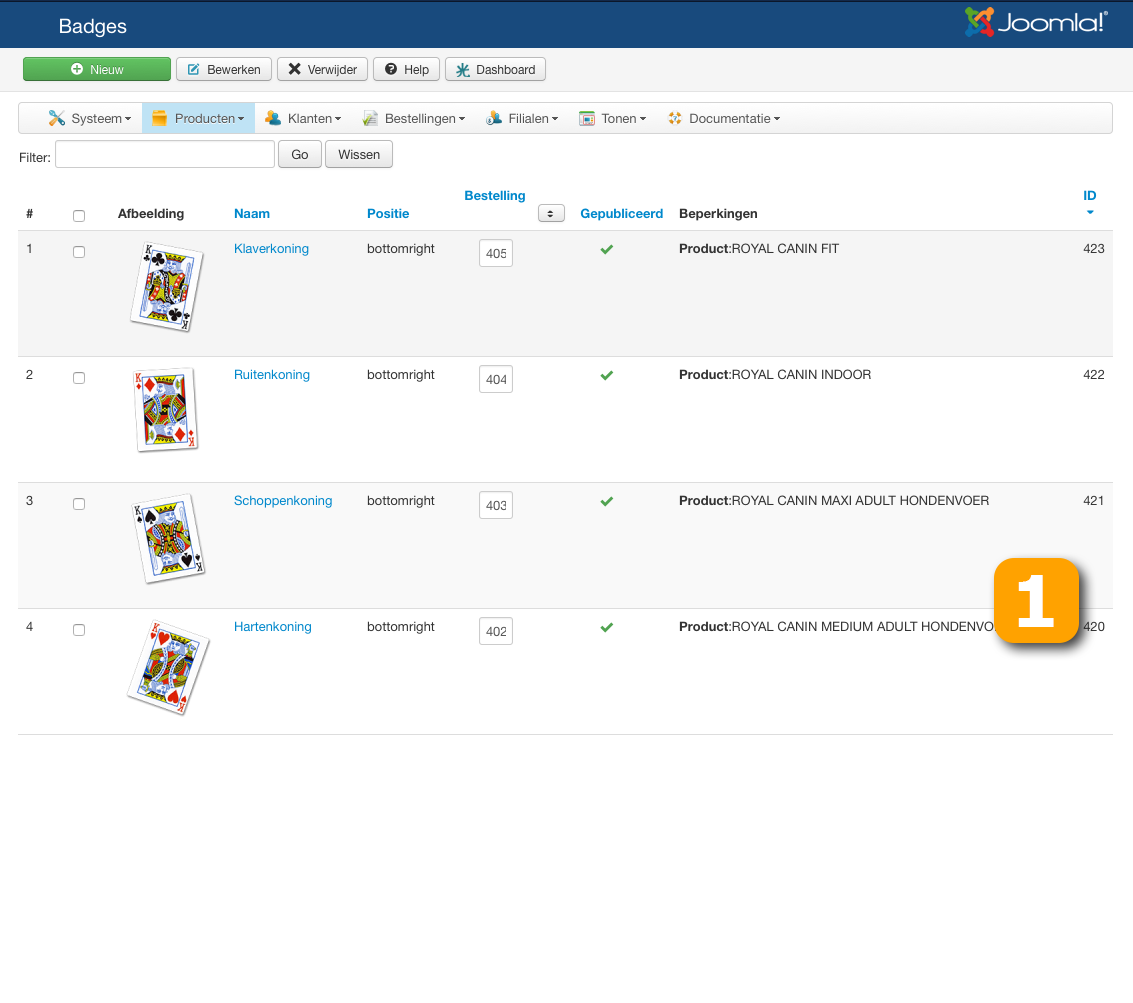1133x1003 pixels.
Task: Open the Schoppenkoning badge
Action: pos(283,500)
